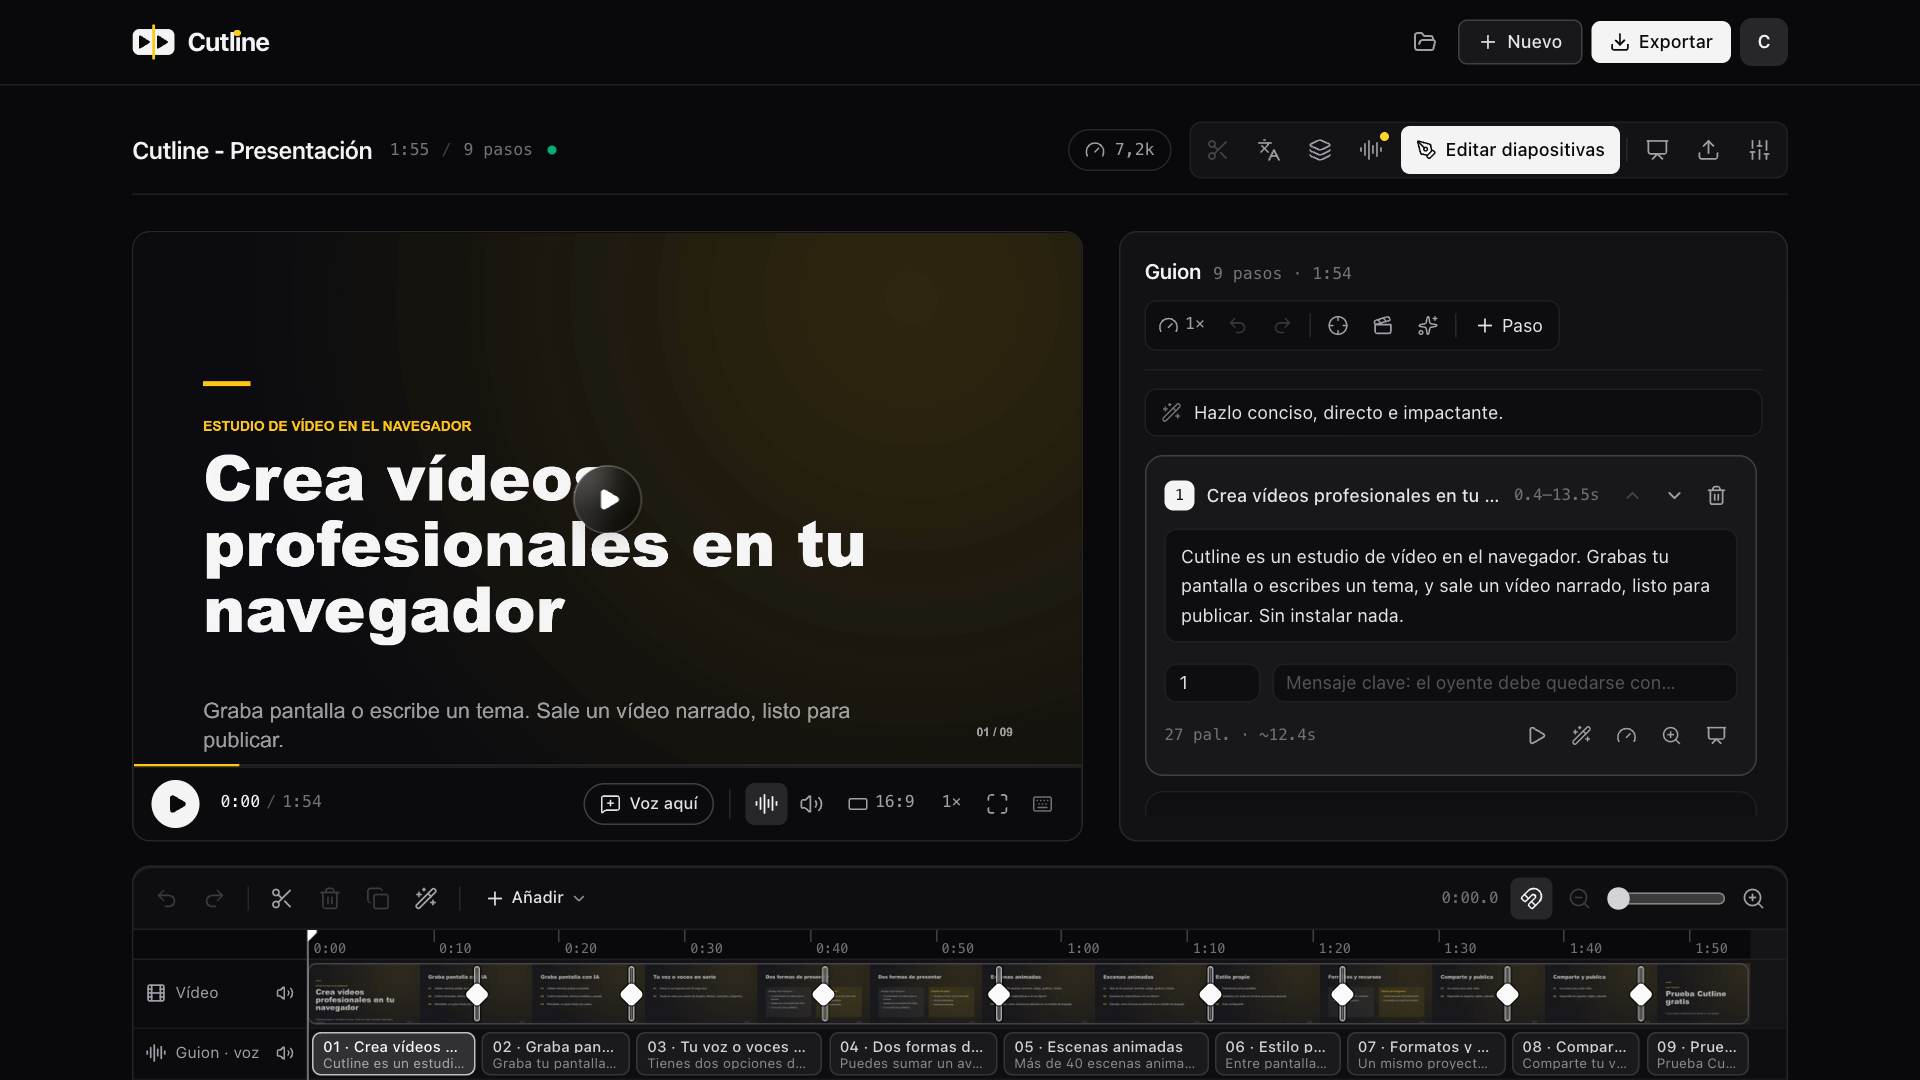Click the Voz aquí button

(x=648, y=804)
